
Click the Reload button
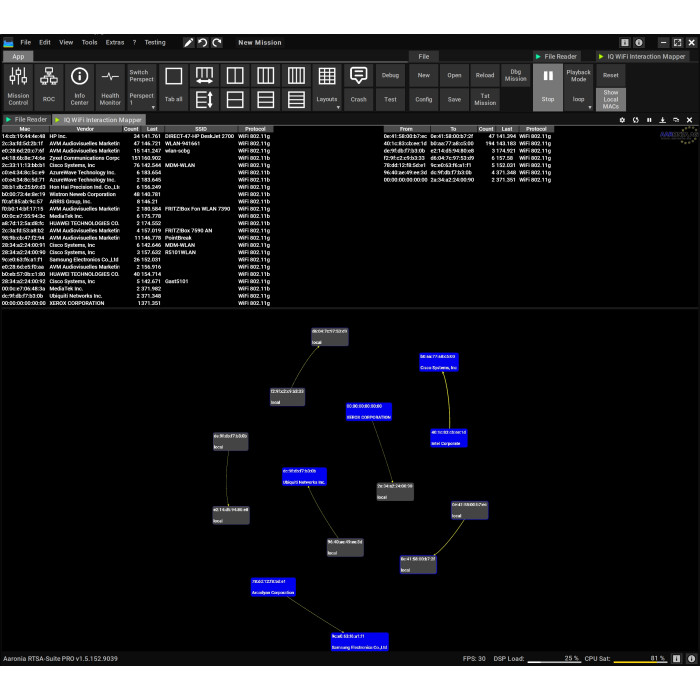tap(484, 75)
